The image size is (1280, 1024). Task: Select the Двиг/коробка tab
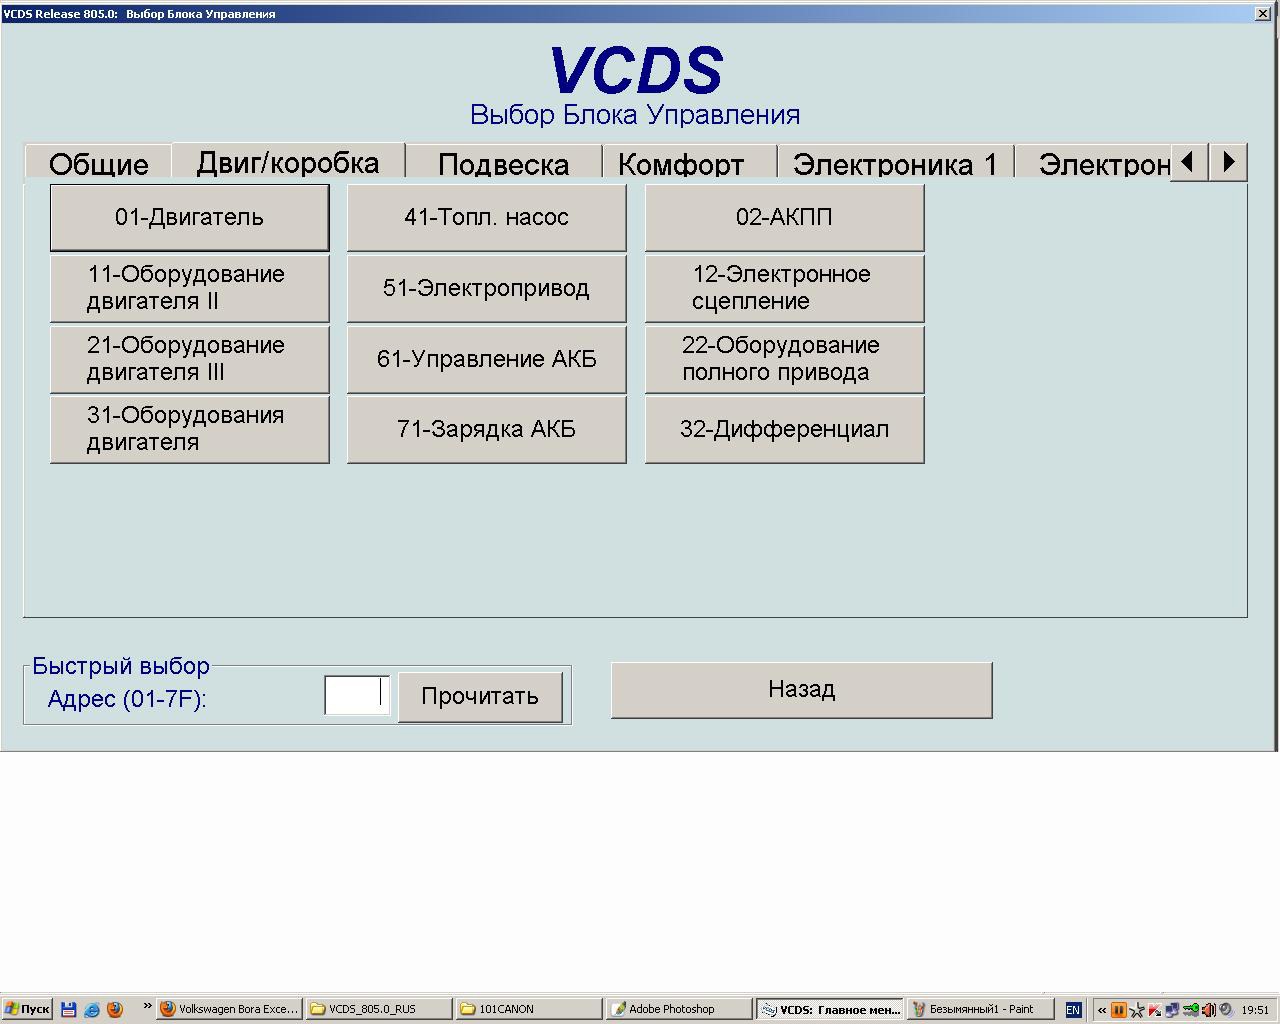coord(288,162)
